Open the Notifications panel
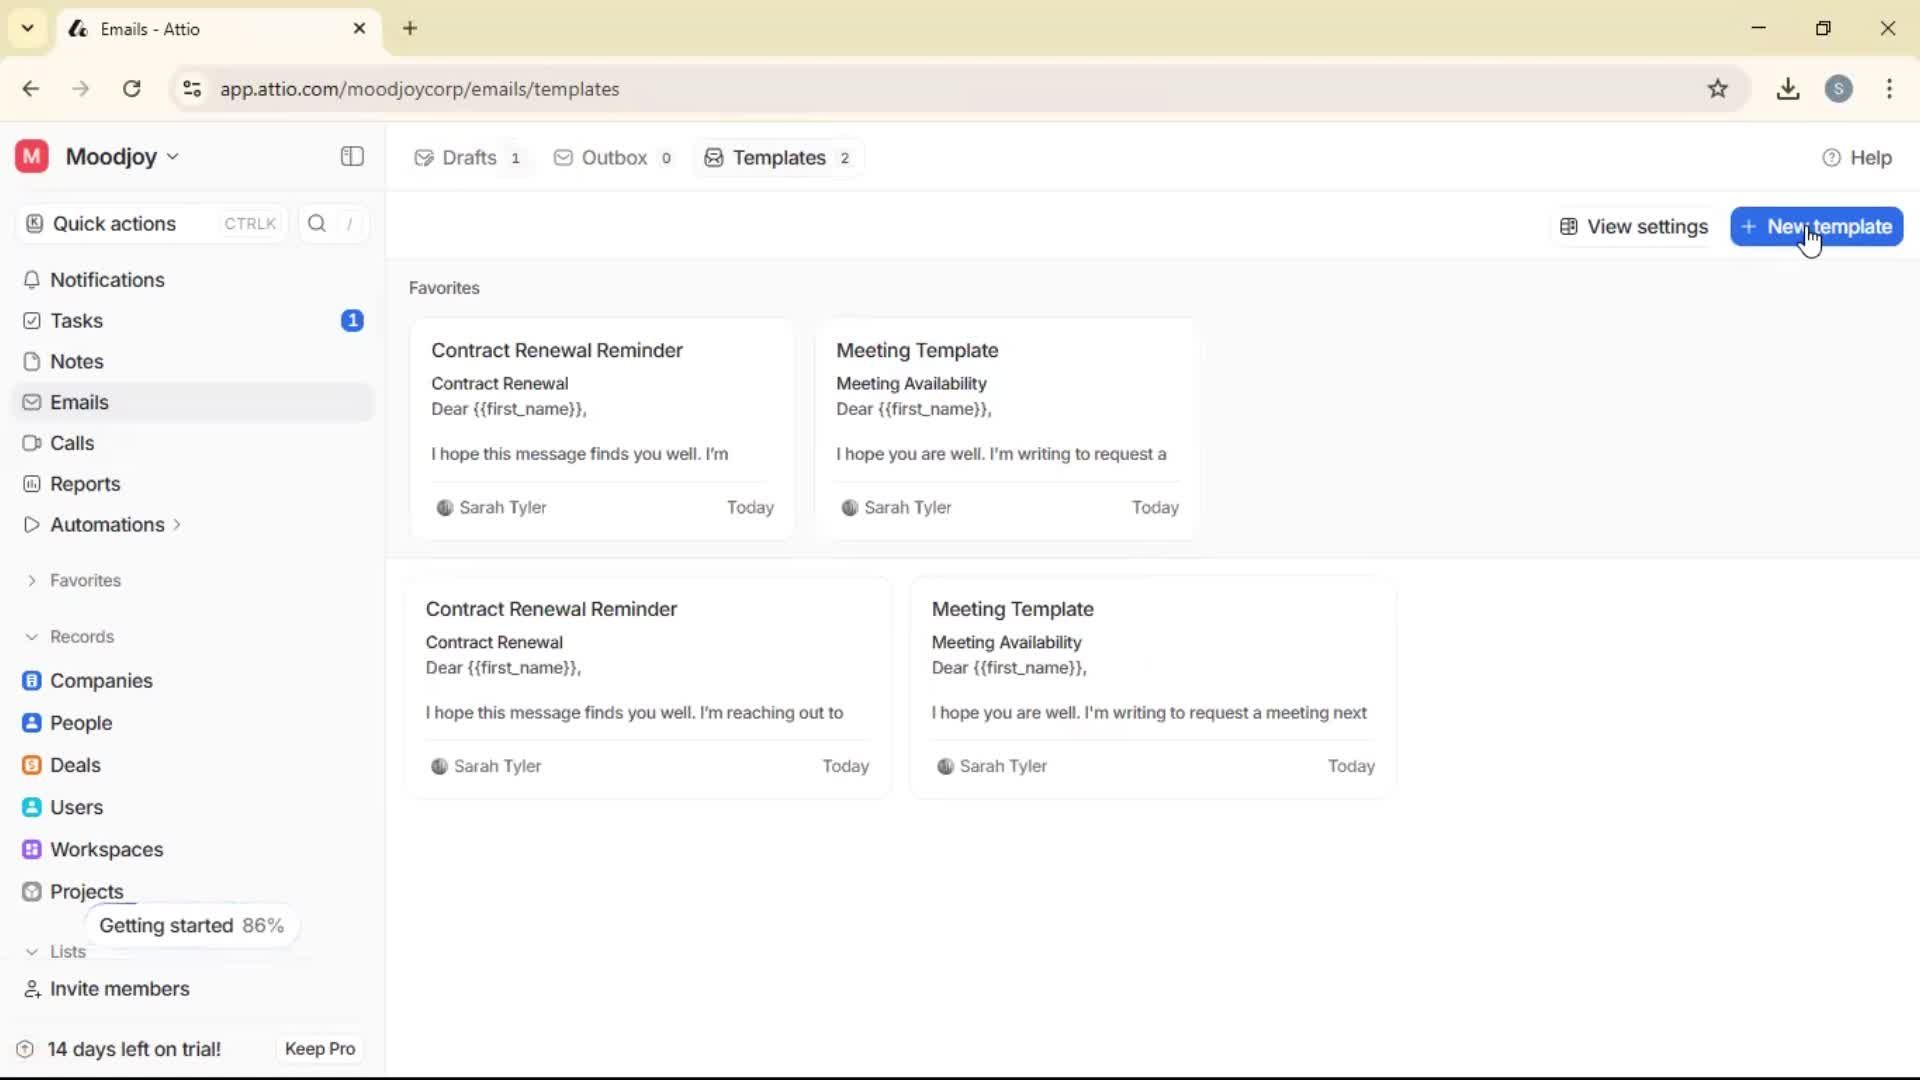Viewport: 1920px width, 1080px height. (x=107, y=280)
